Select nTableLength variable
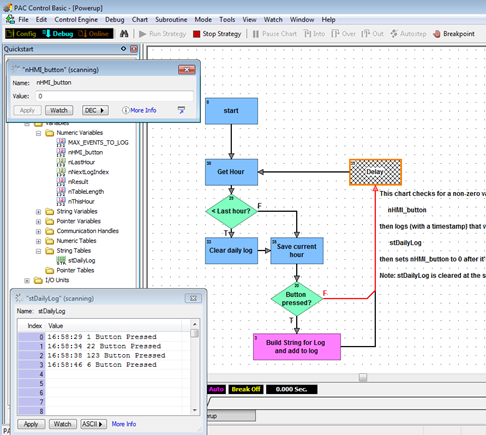 [x=86, y=192]
